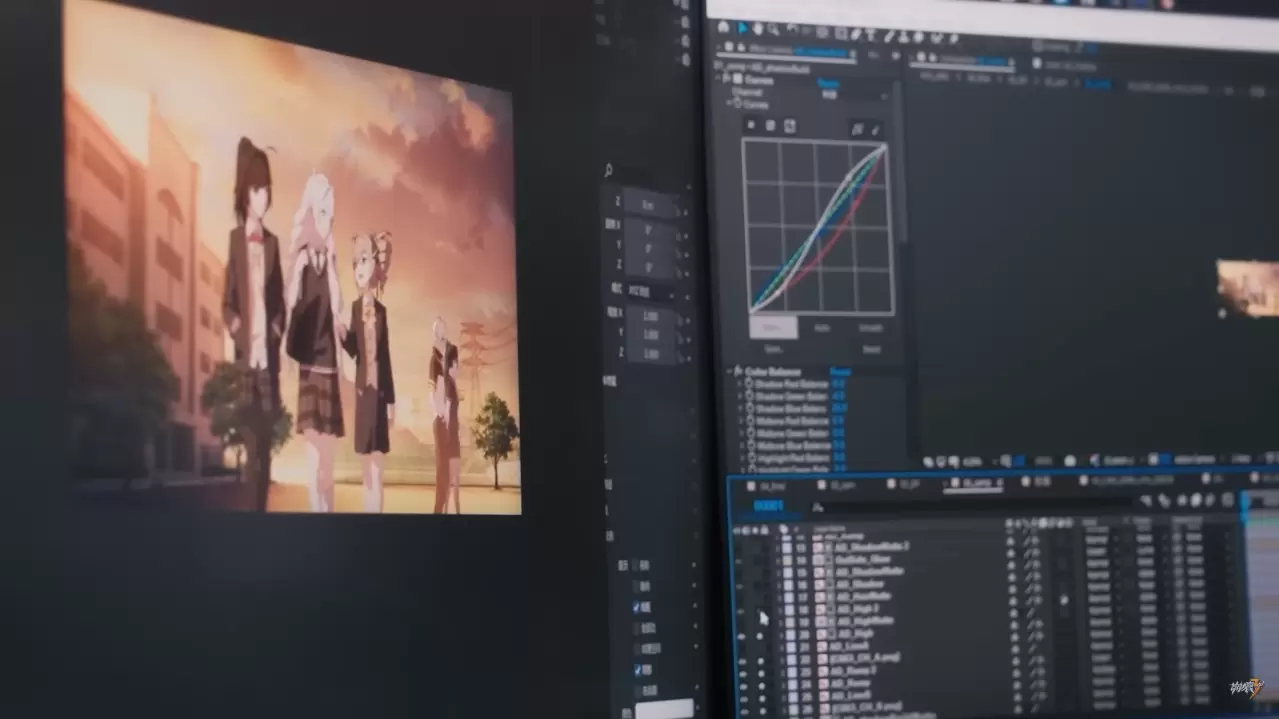
Task: Select the Pen tool in toolbar
Action: coord(855,34)
